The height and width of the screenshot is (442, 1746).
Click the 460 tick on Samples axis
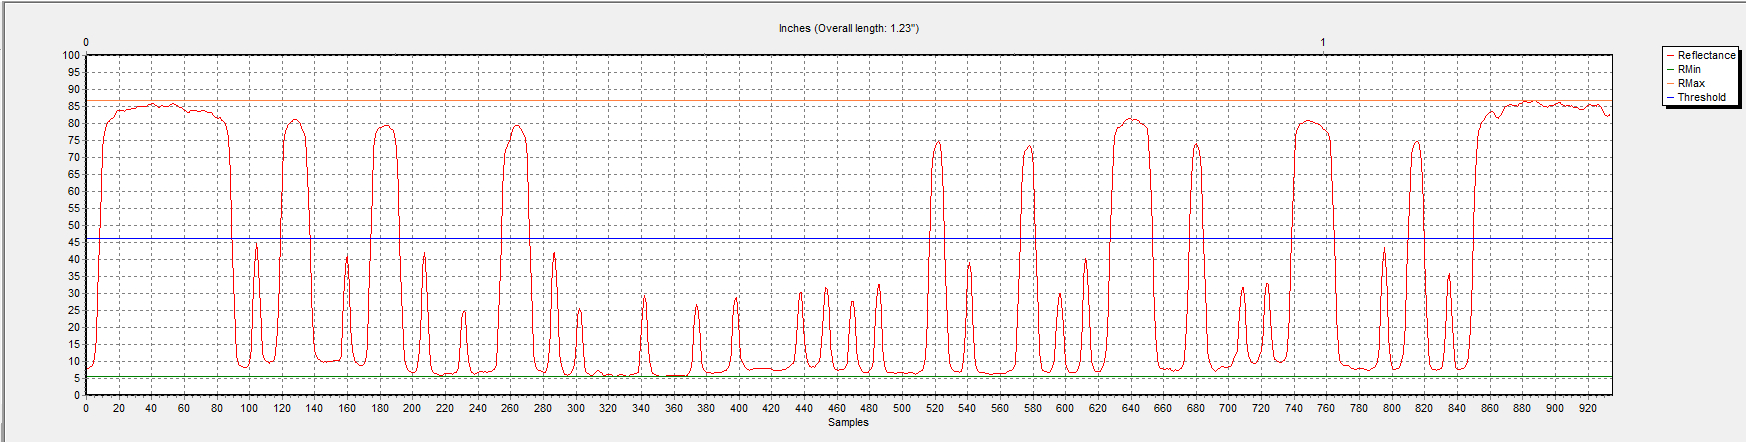(x=837, y=408)
